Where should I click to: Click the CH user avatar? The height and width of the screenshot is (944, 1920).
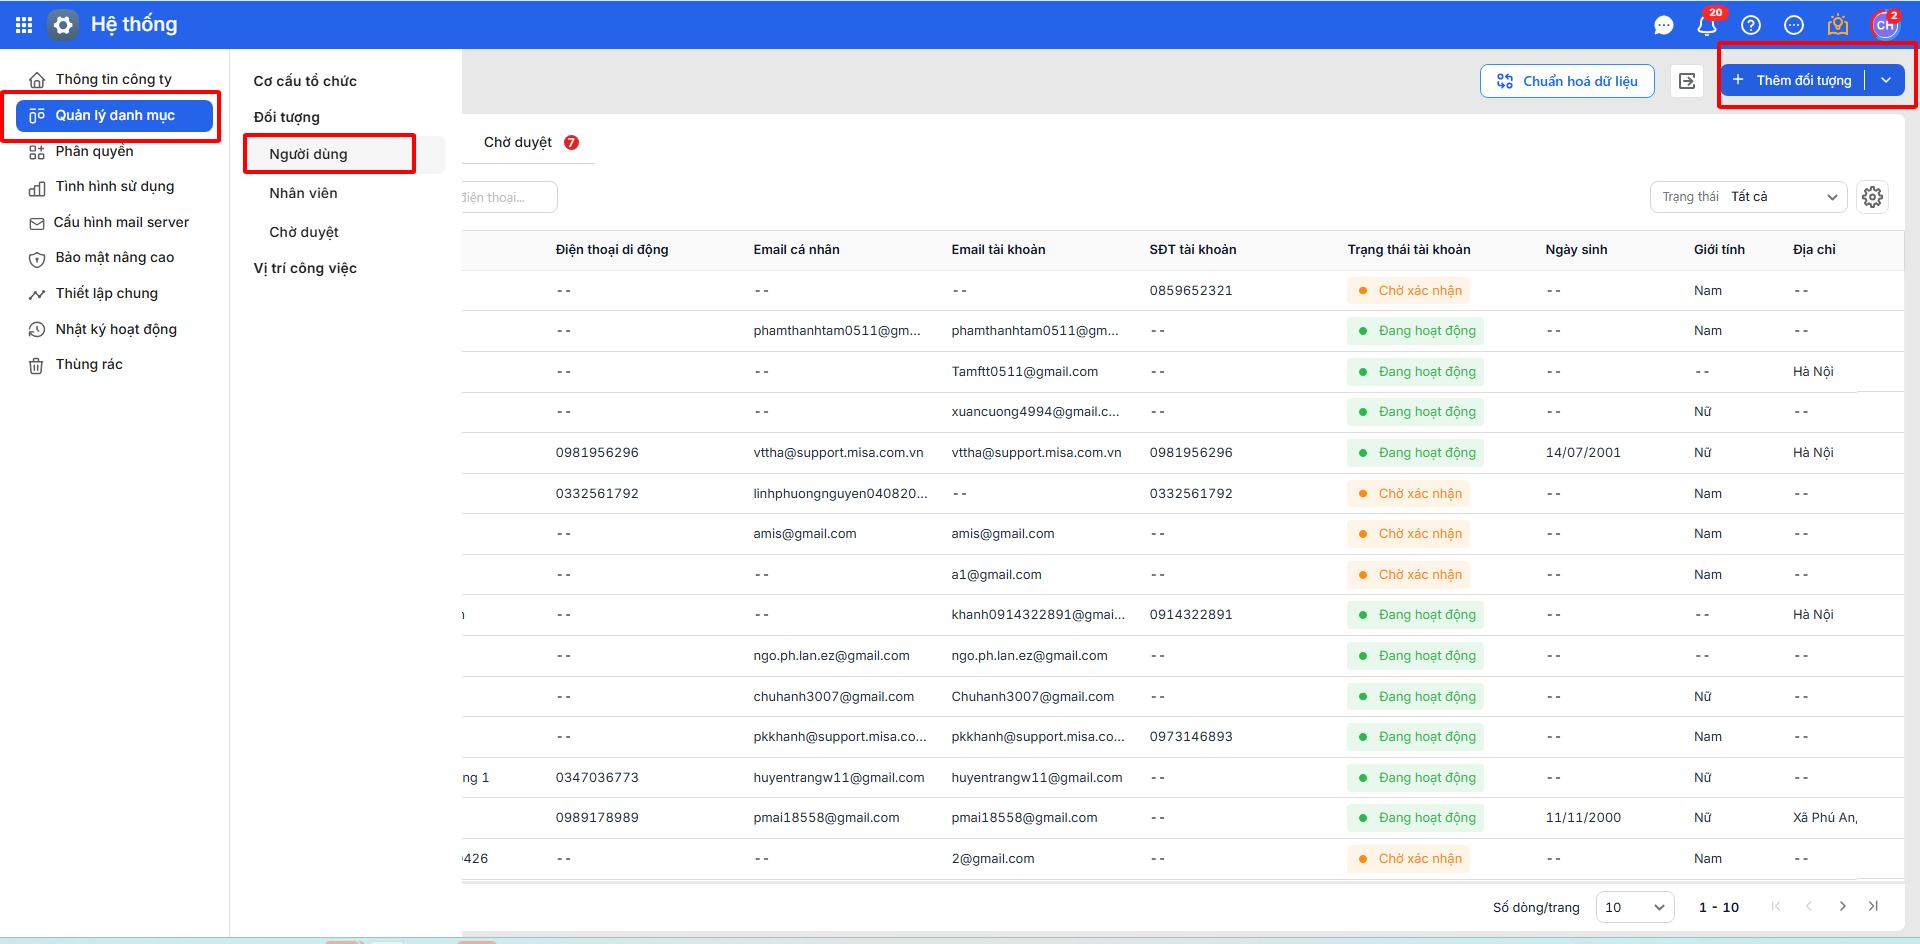[x=1885, y=25]
